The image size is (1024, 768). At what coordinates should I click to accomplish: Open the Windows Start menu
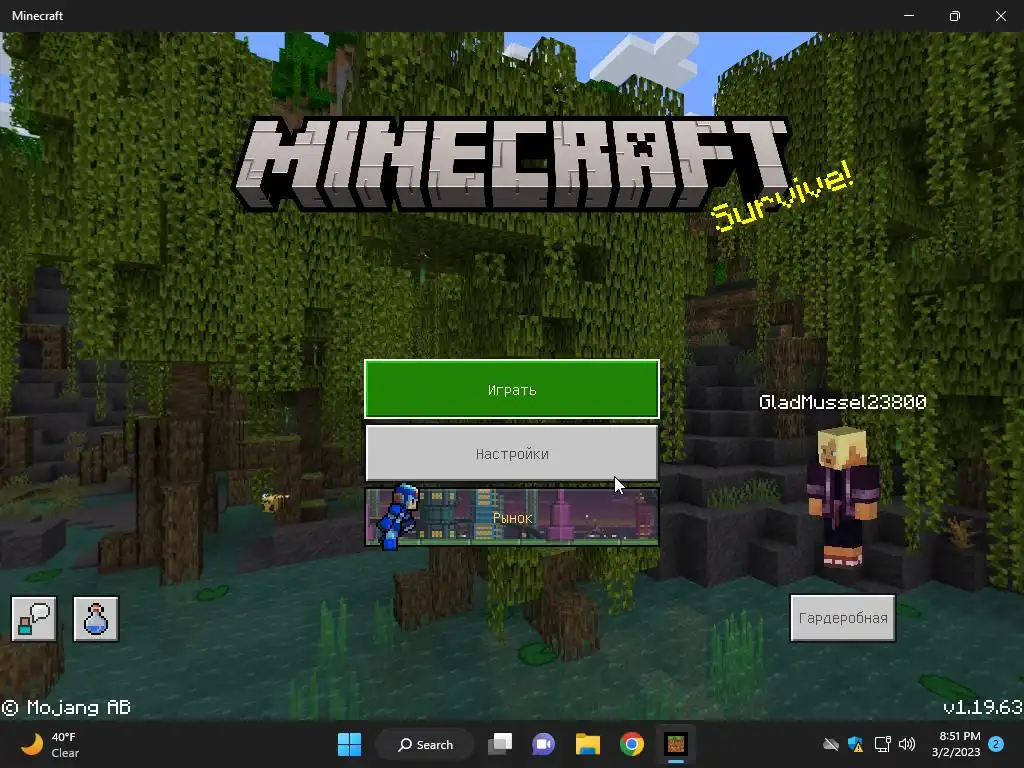pos(349,744)
